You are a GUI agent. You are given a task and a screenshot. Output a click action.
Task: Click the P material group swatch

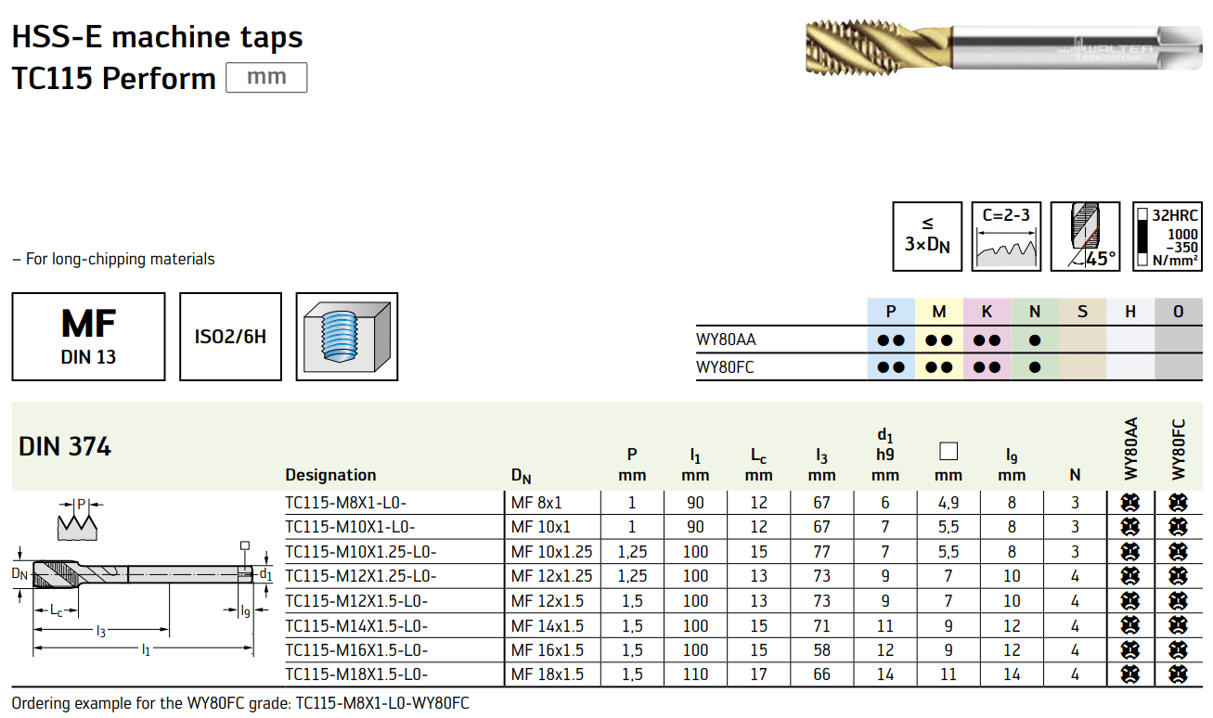click(890, 312)
